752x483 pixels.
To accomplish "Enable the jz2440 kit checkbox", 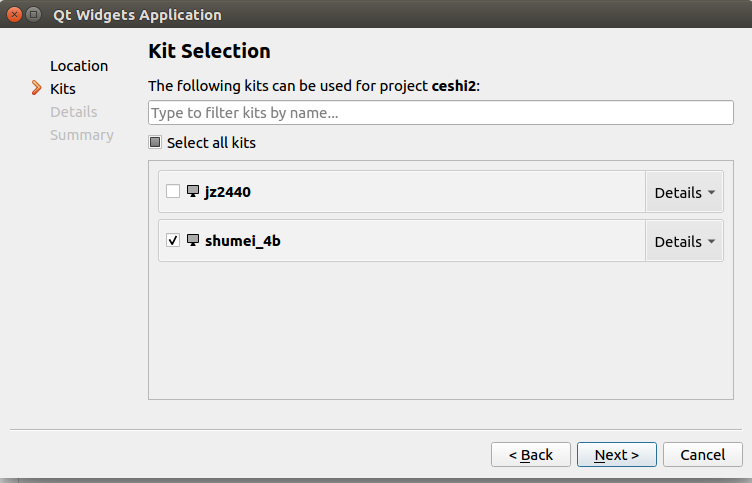I will (x=173, y=191).
